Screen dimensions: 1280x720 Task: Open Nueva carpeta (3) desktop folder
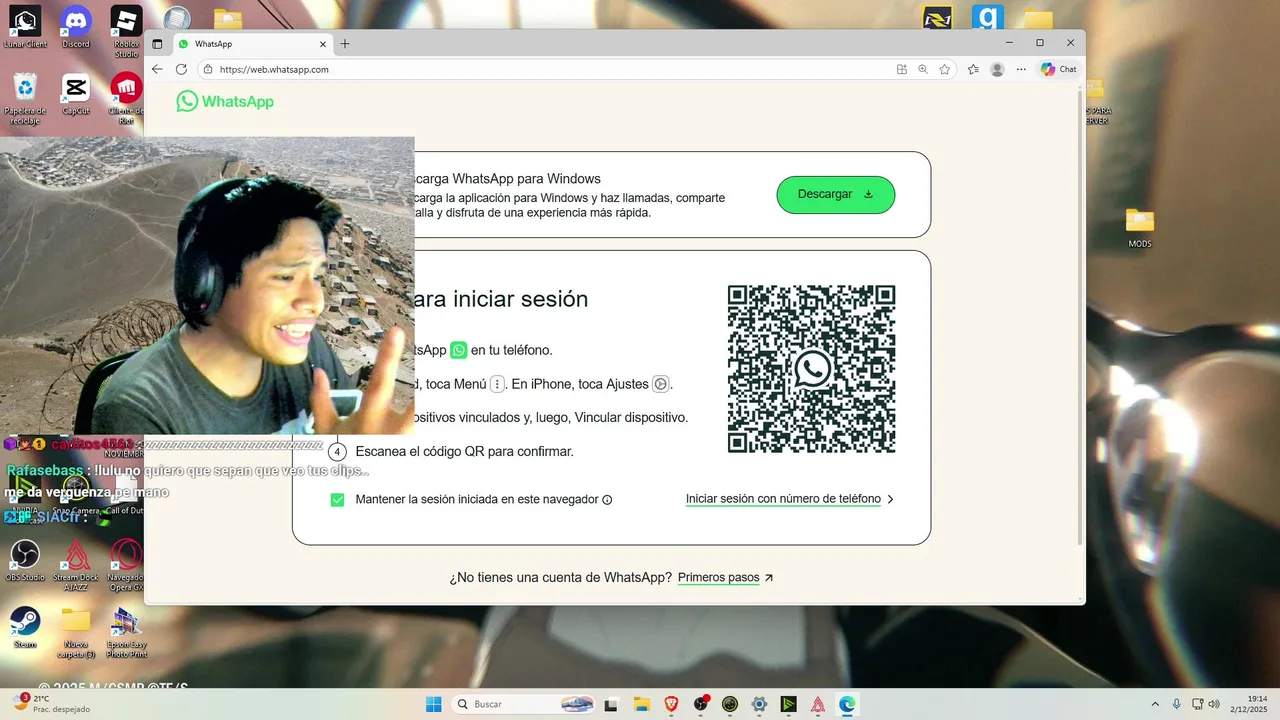pos(76,632)
